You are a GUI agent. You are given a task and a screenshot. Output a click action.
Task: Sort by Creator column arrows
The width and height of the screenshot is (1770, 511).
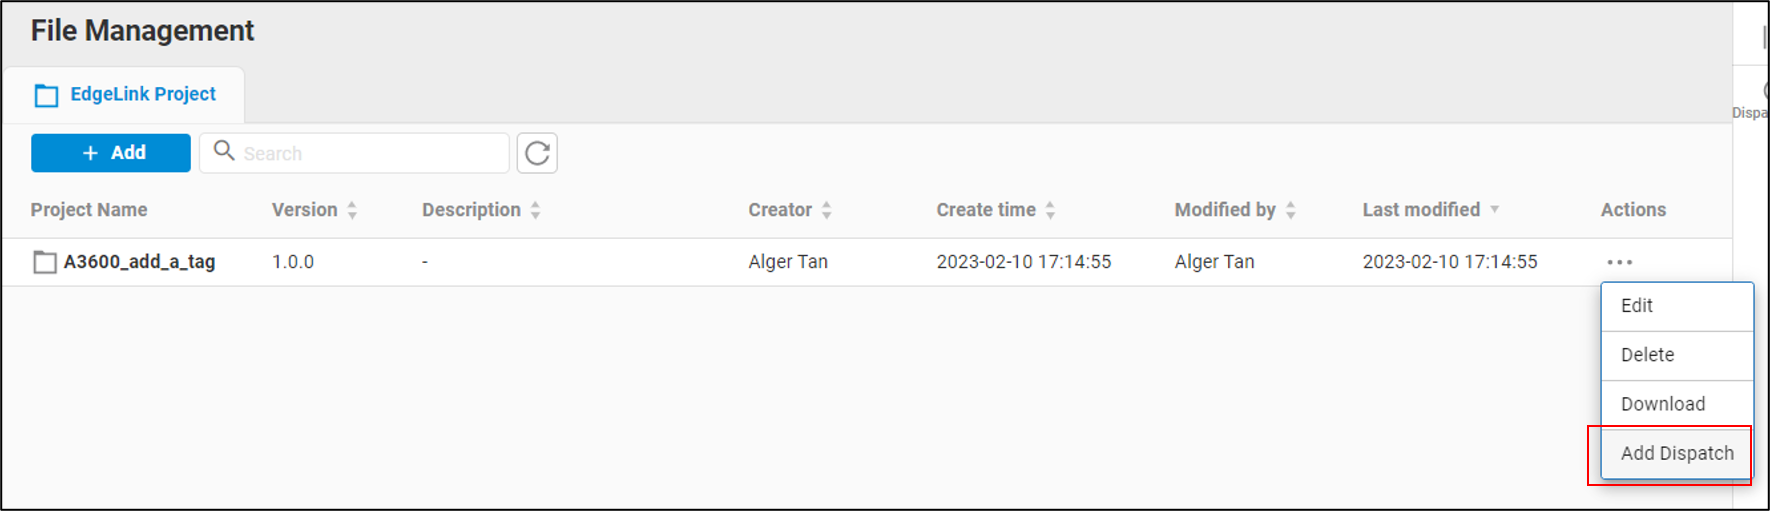[x=827, y=210]
